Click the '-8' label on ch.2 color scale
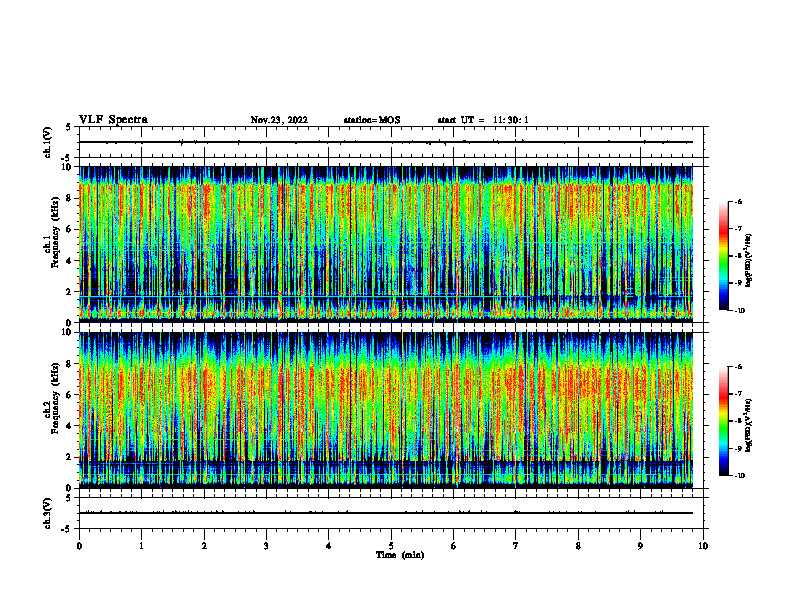 [738, 422]
